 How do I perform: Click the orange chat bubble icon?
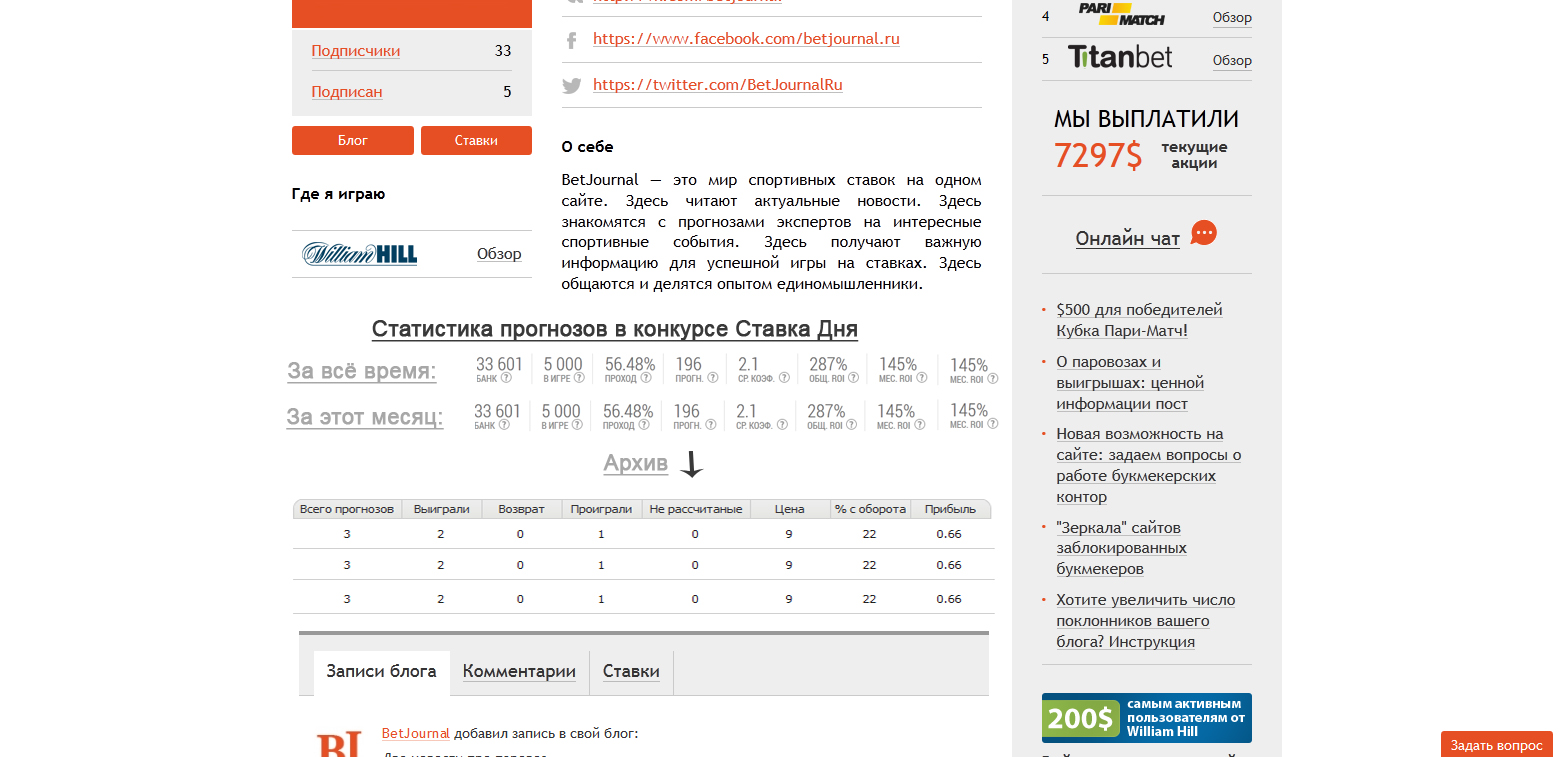coord(1204,233)
